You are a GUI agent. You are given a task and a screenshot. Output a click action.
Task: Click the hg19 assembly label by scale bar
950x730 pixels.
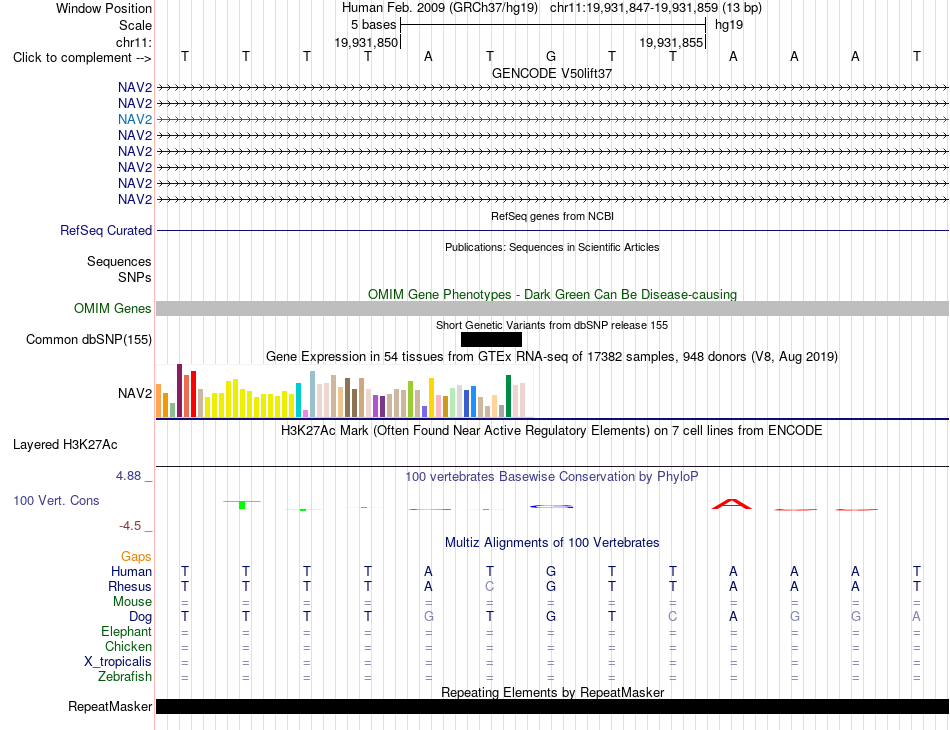click(x=729, y=25)
